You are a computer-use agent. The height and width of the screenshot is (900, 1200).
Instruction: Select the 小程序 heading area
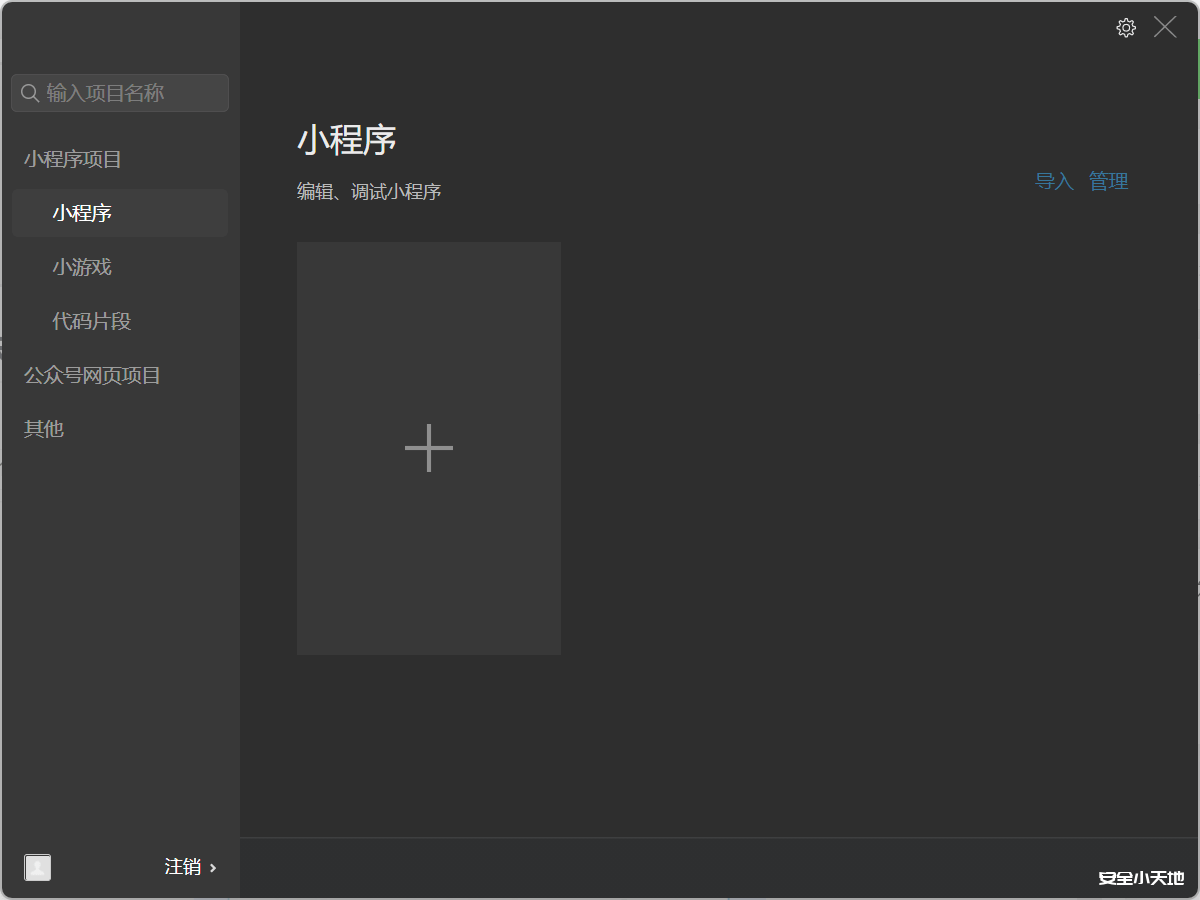click(x=348, y=140)
